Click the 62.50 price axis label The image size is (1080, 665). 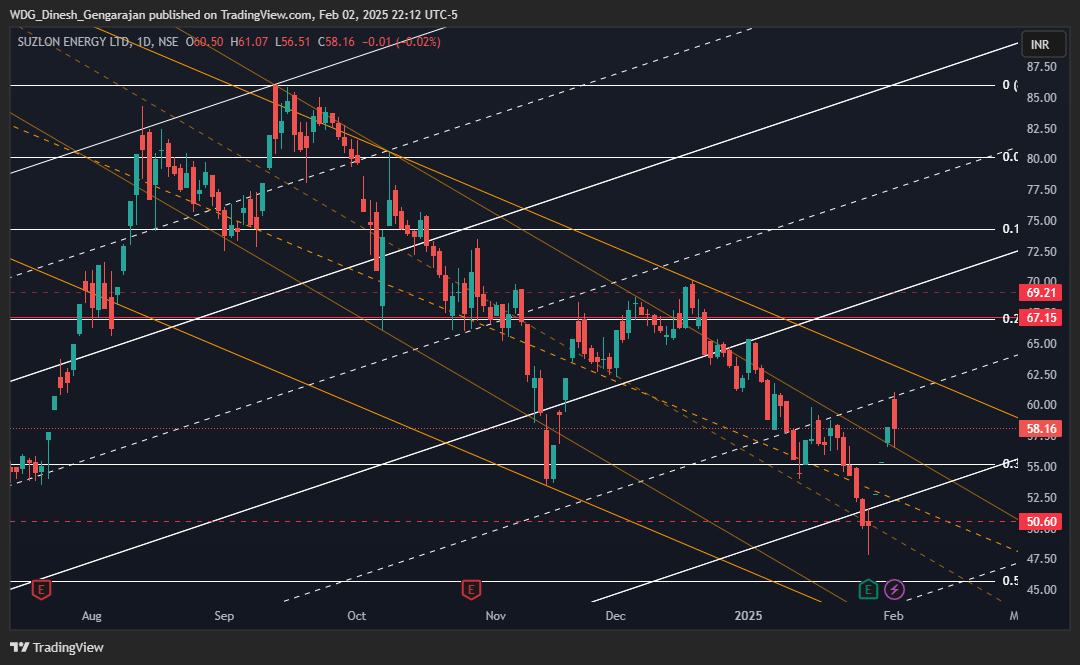click(1041, 374)
